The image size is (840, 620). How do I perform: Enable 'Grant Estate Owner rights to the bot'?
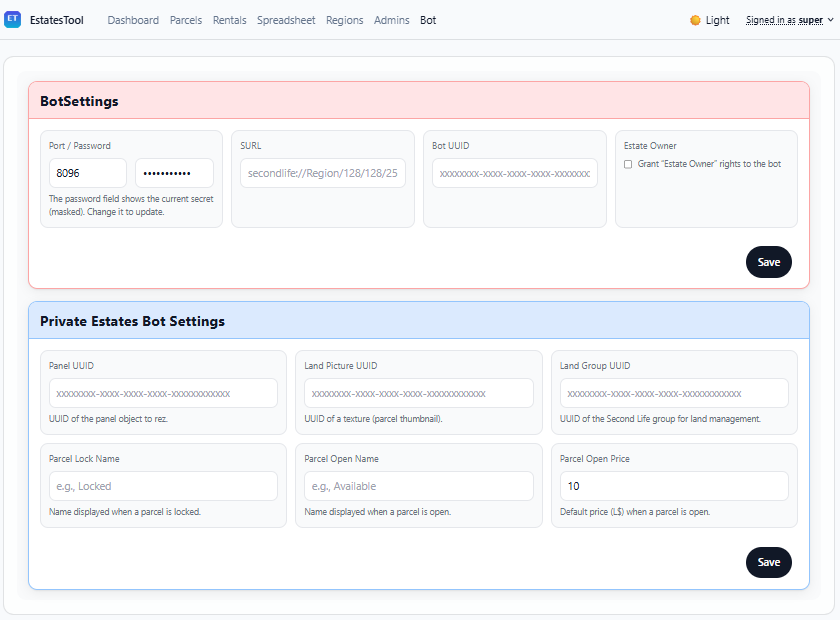(x=628, y=164)
